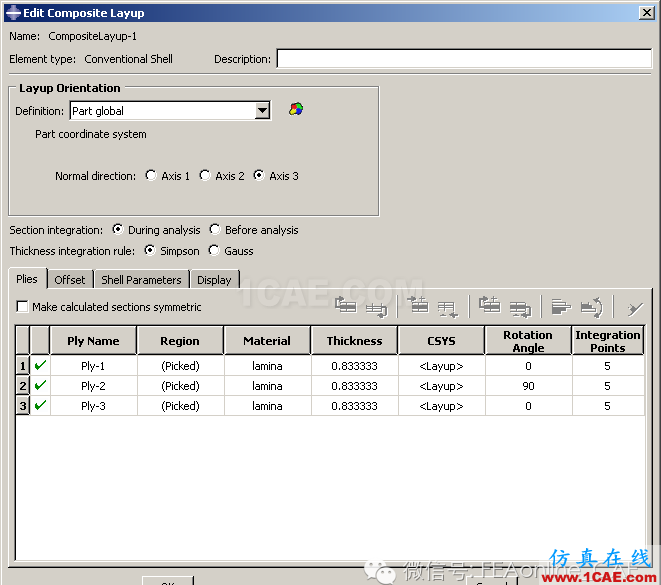Open the Display tab
Viewport: 661px width, 585px height.
tap(214, 280)
